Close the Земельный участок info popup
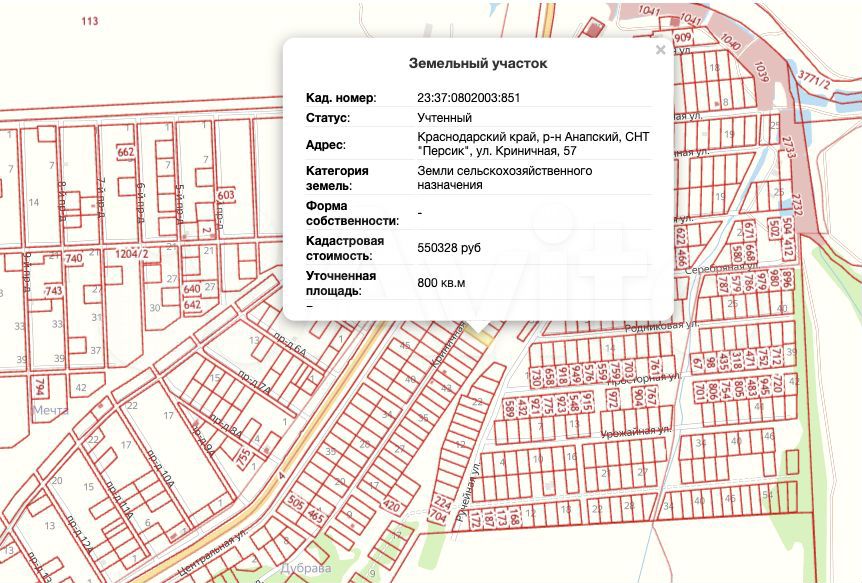The image size is (862, 583). (x=660, y=50)
